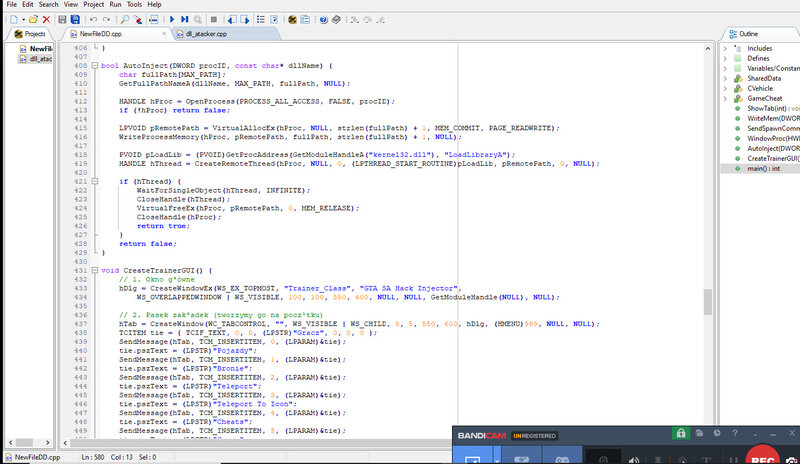Open the Run menu
The image size is (800, 464).
pyautogui.click(x=115, y=5)
